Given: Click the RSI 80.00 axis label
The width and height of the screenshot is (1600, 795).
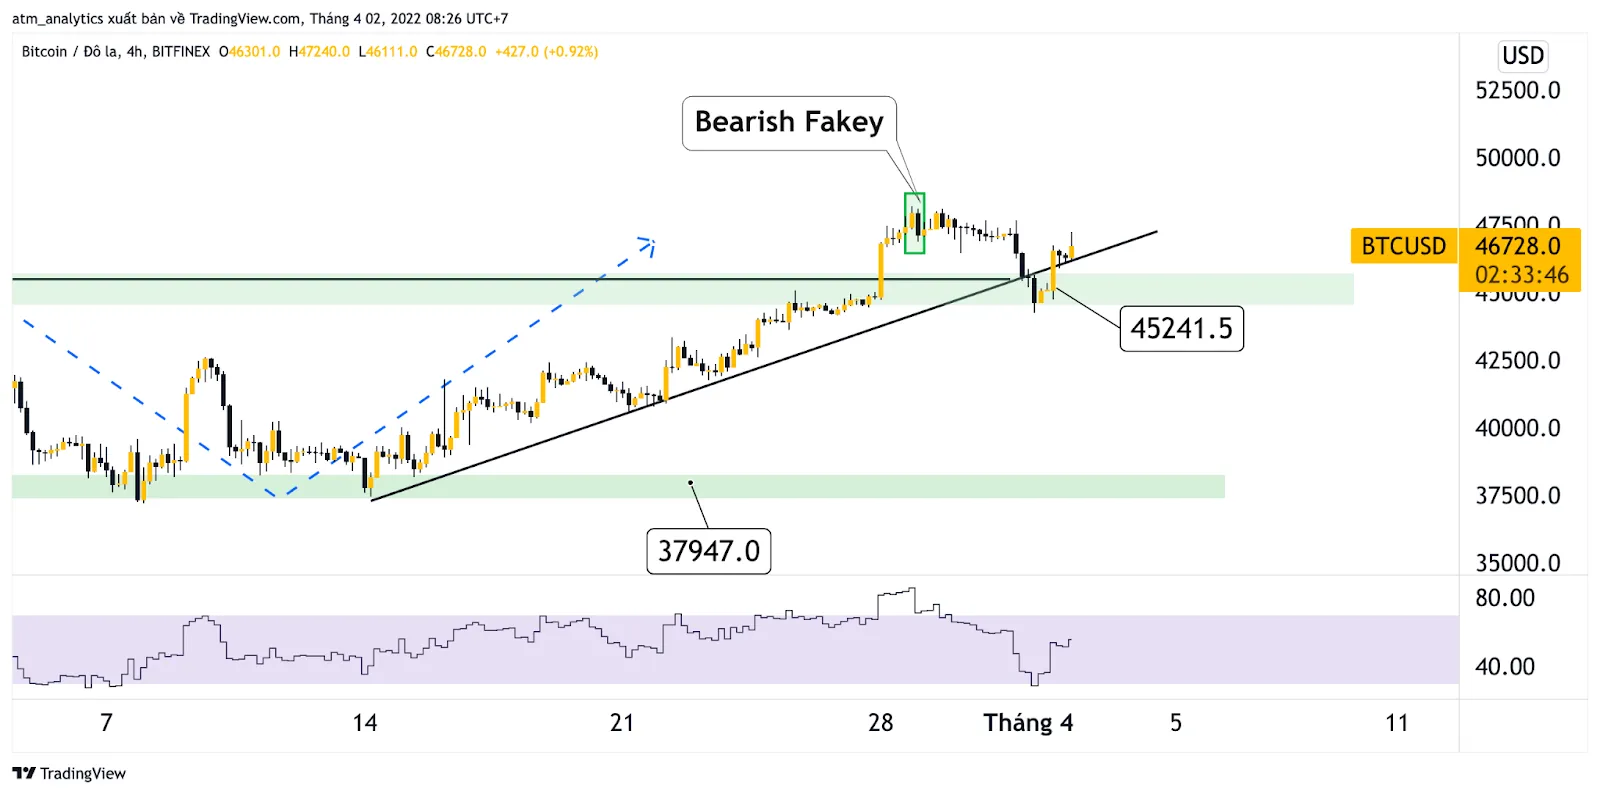Looking at the screenshot, I should (x=1505, y=598).
